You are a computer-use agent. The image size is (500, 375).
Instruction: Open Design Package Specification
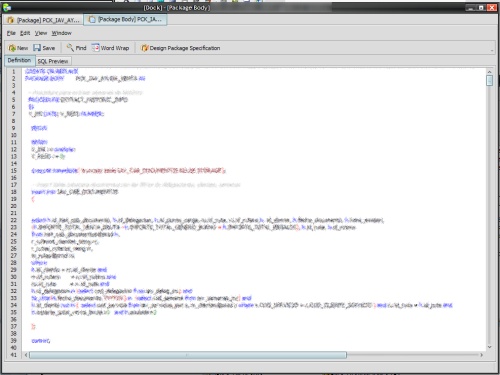click(180, 48)
